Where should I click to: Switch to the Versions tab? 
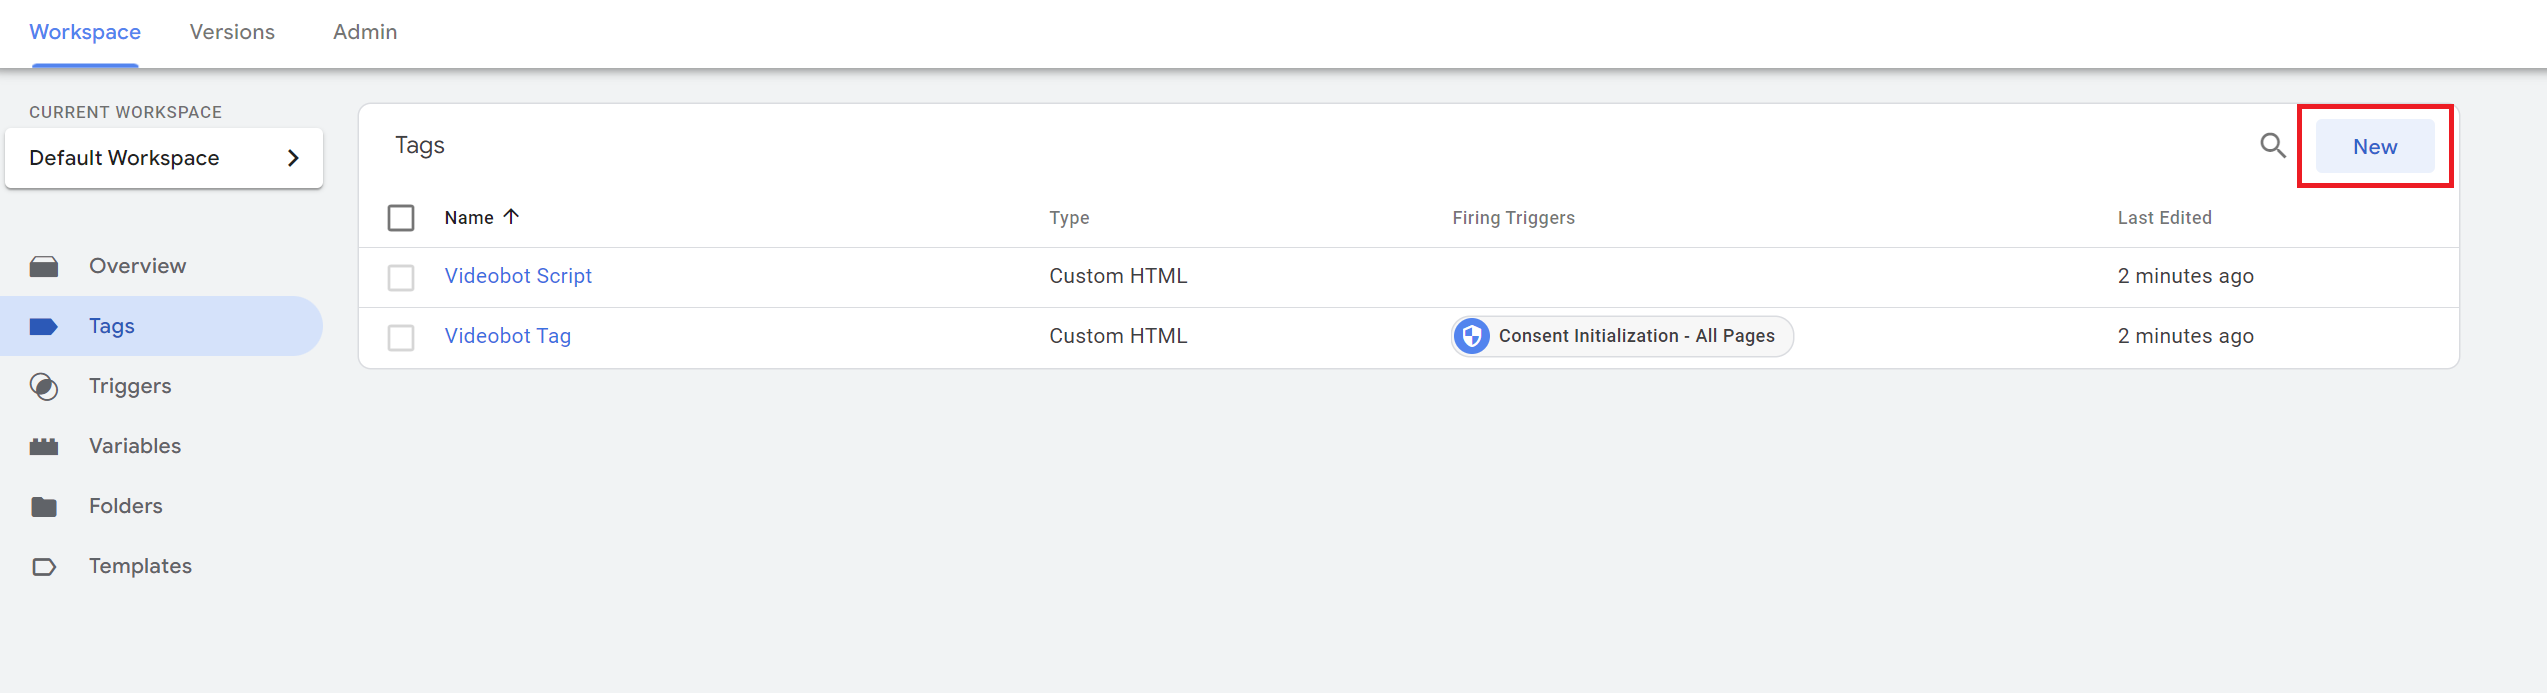pyautogui.click(x=232, y=32)
